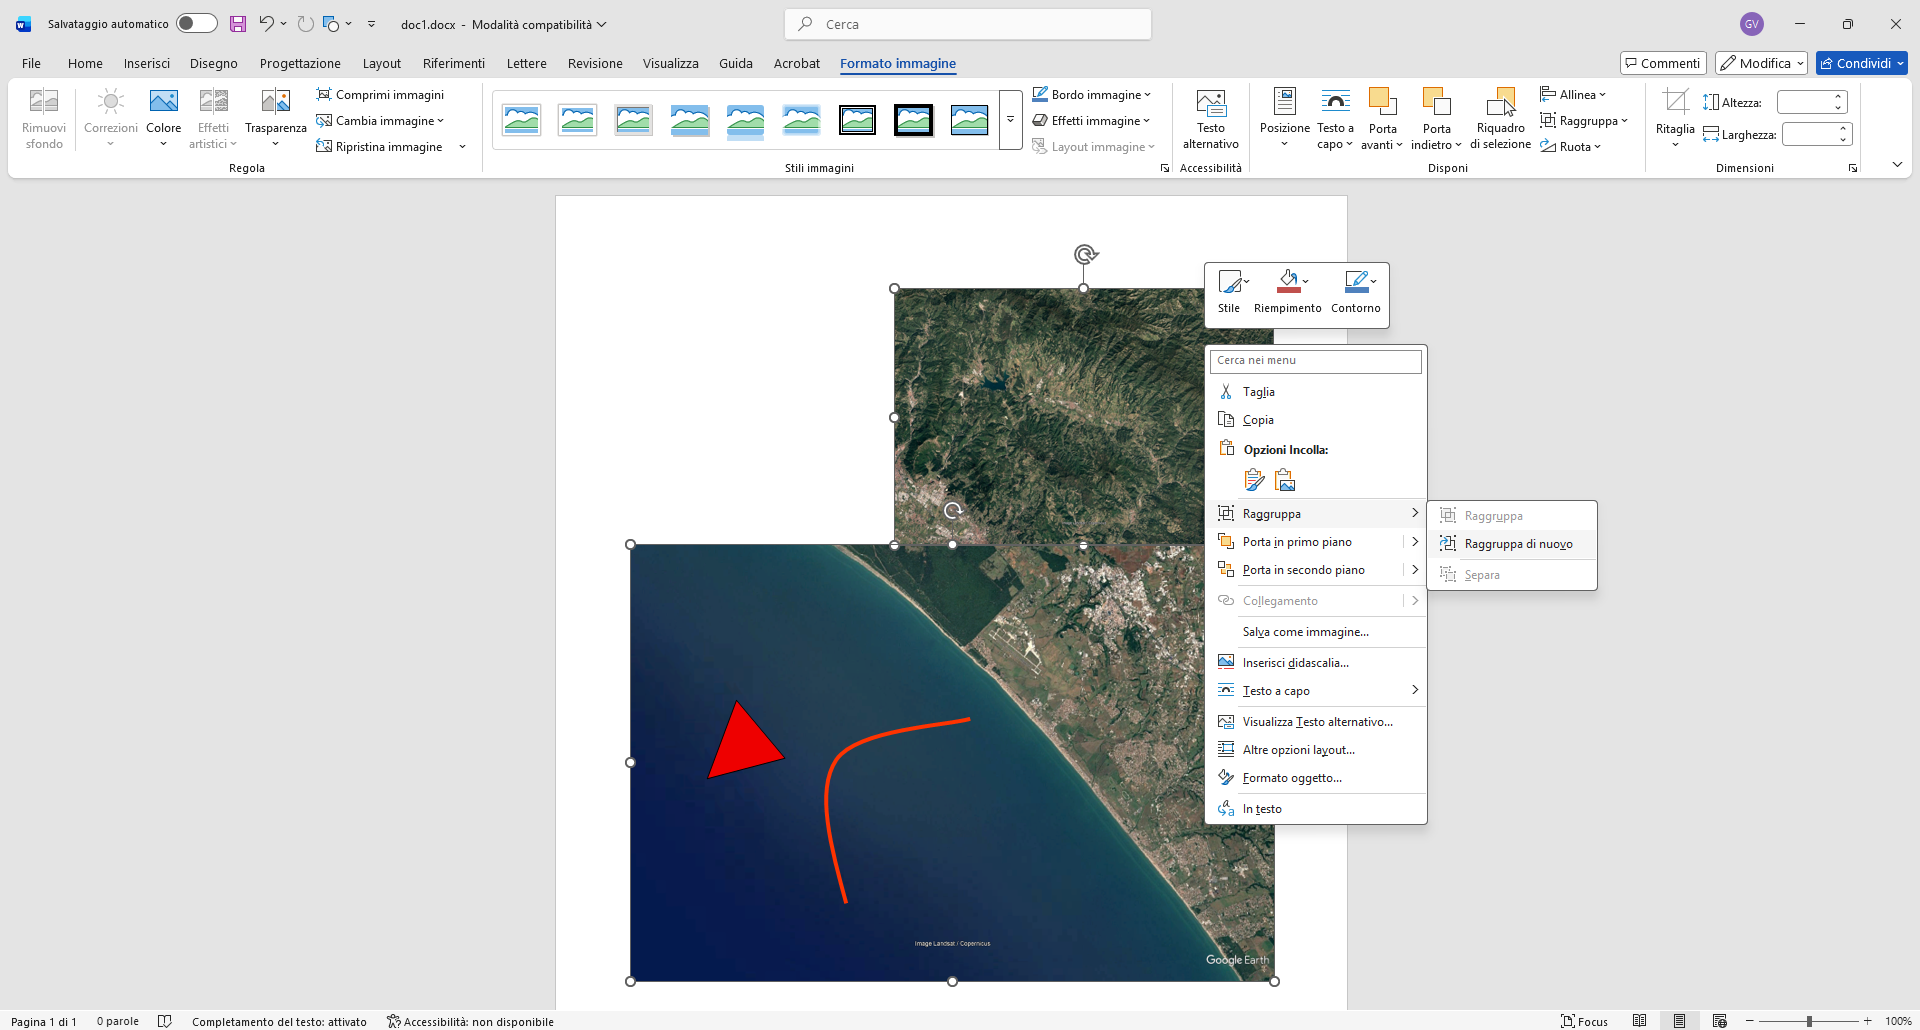Click the Condividi button

point(1861,63)
